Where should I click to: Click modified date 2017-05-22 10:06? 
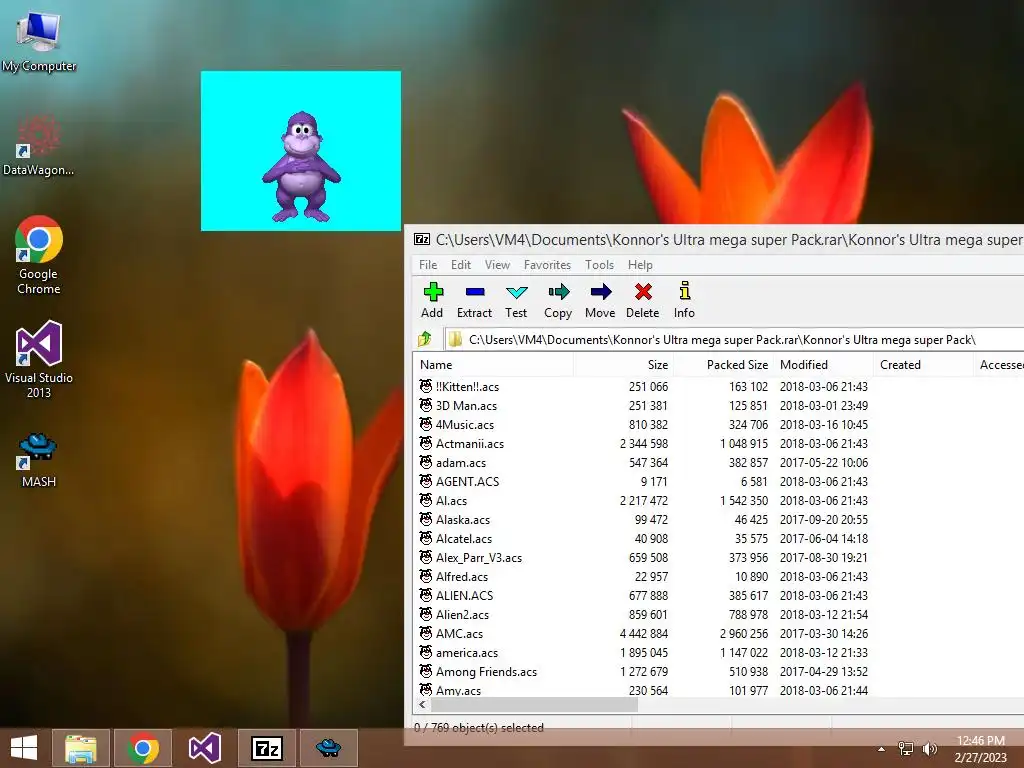[824, 462]
